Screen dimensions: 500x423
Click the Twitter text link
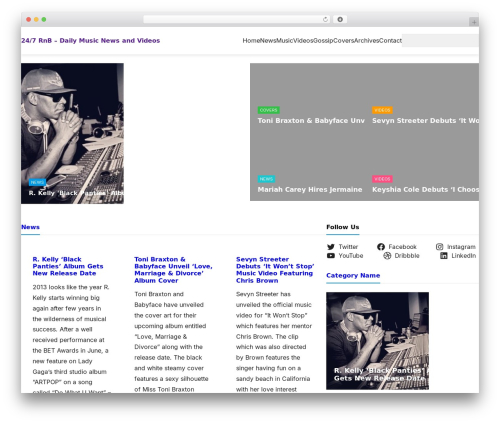(348, 247)
